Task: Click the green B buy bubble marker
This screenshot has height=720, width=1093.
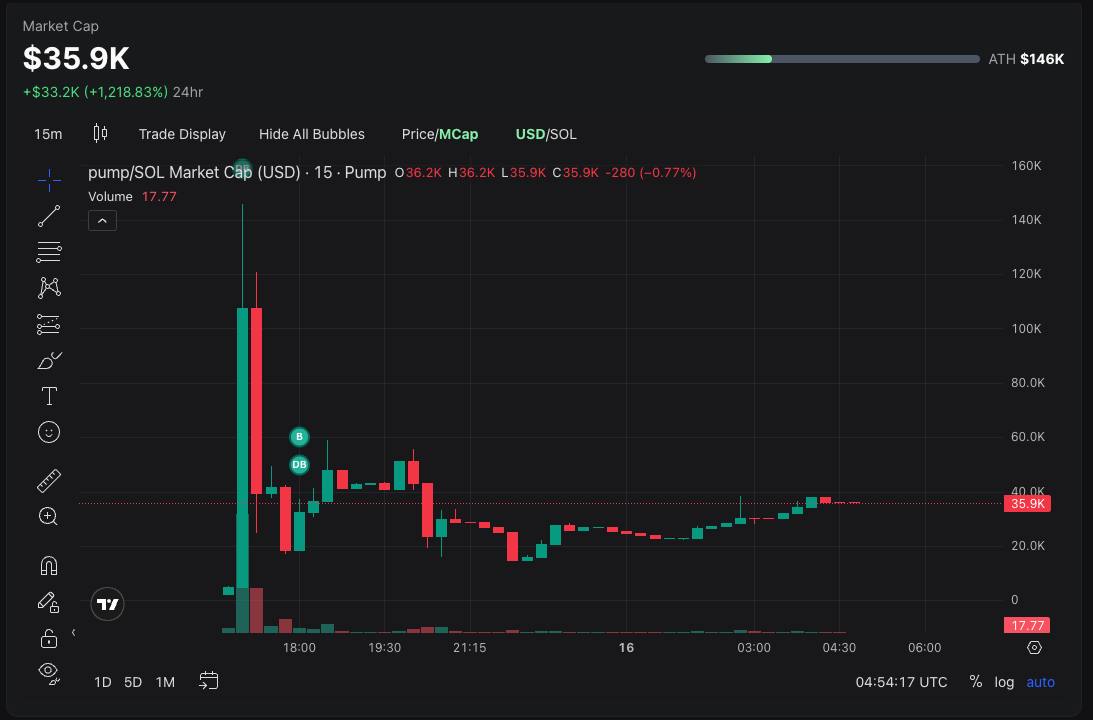Action: tap(298, 436)
